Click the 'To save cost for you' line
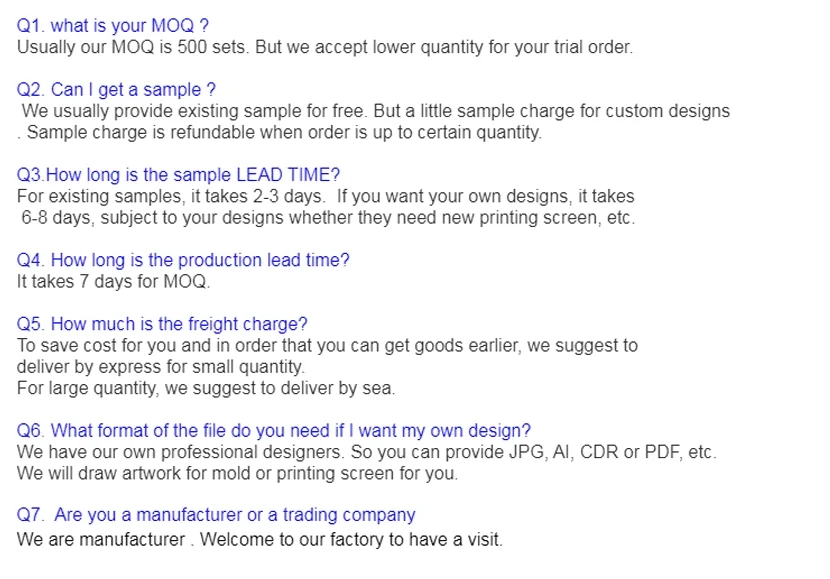 tap(327, 345)
